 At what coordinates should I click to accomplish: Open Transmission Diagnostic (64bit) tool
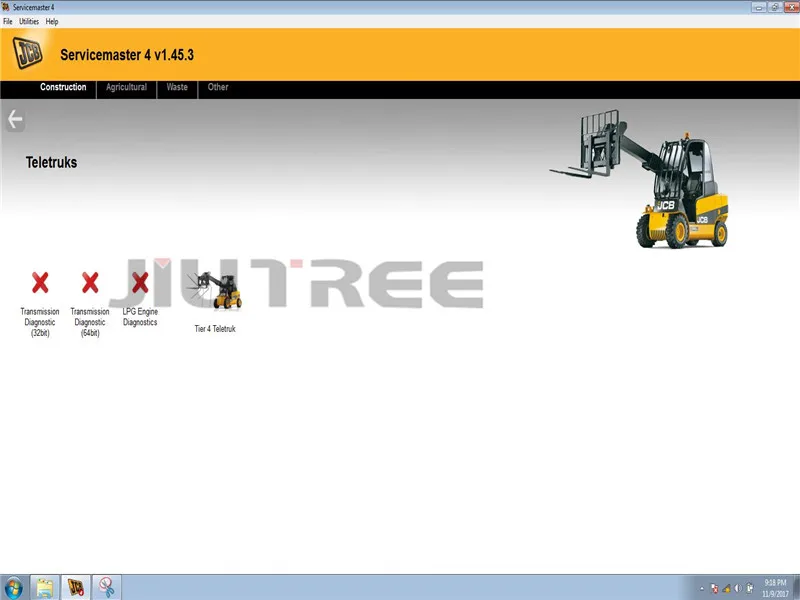(90, 304)
